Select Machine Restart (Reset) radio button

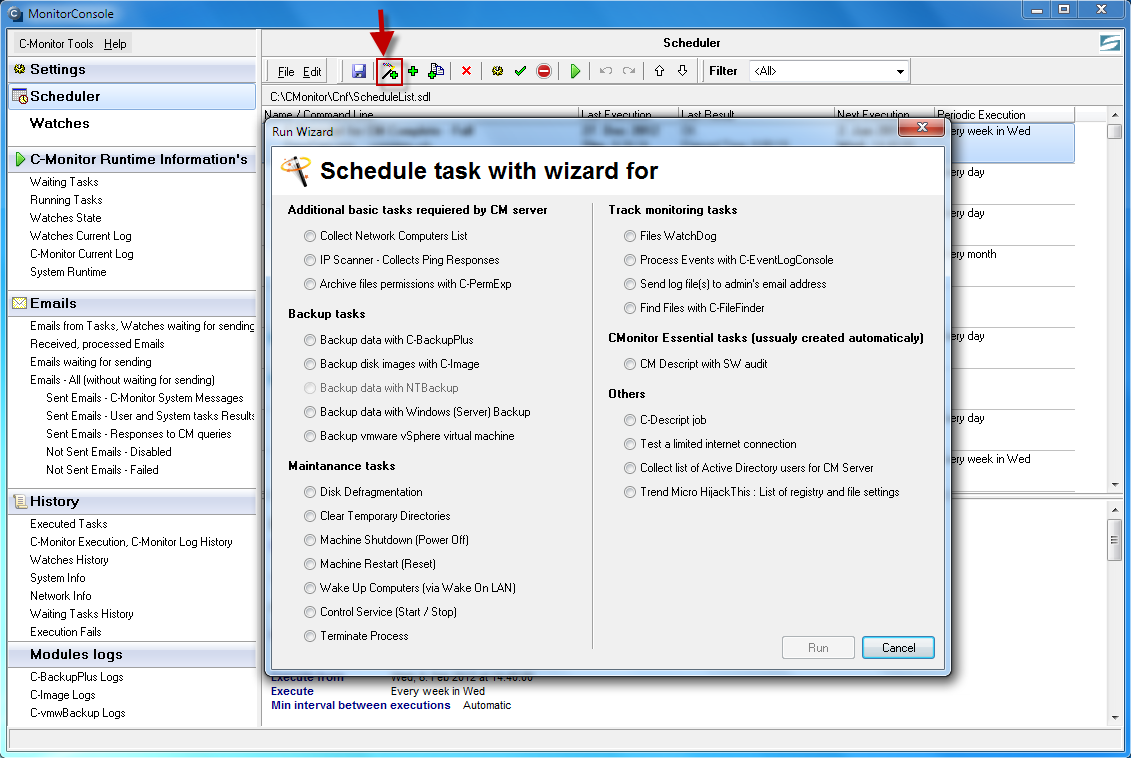(x=309, y=564)
